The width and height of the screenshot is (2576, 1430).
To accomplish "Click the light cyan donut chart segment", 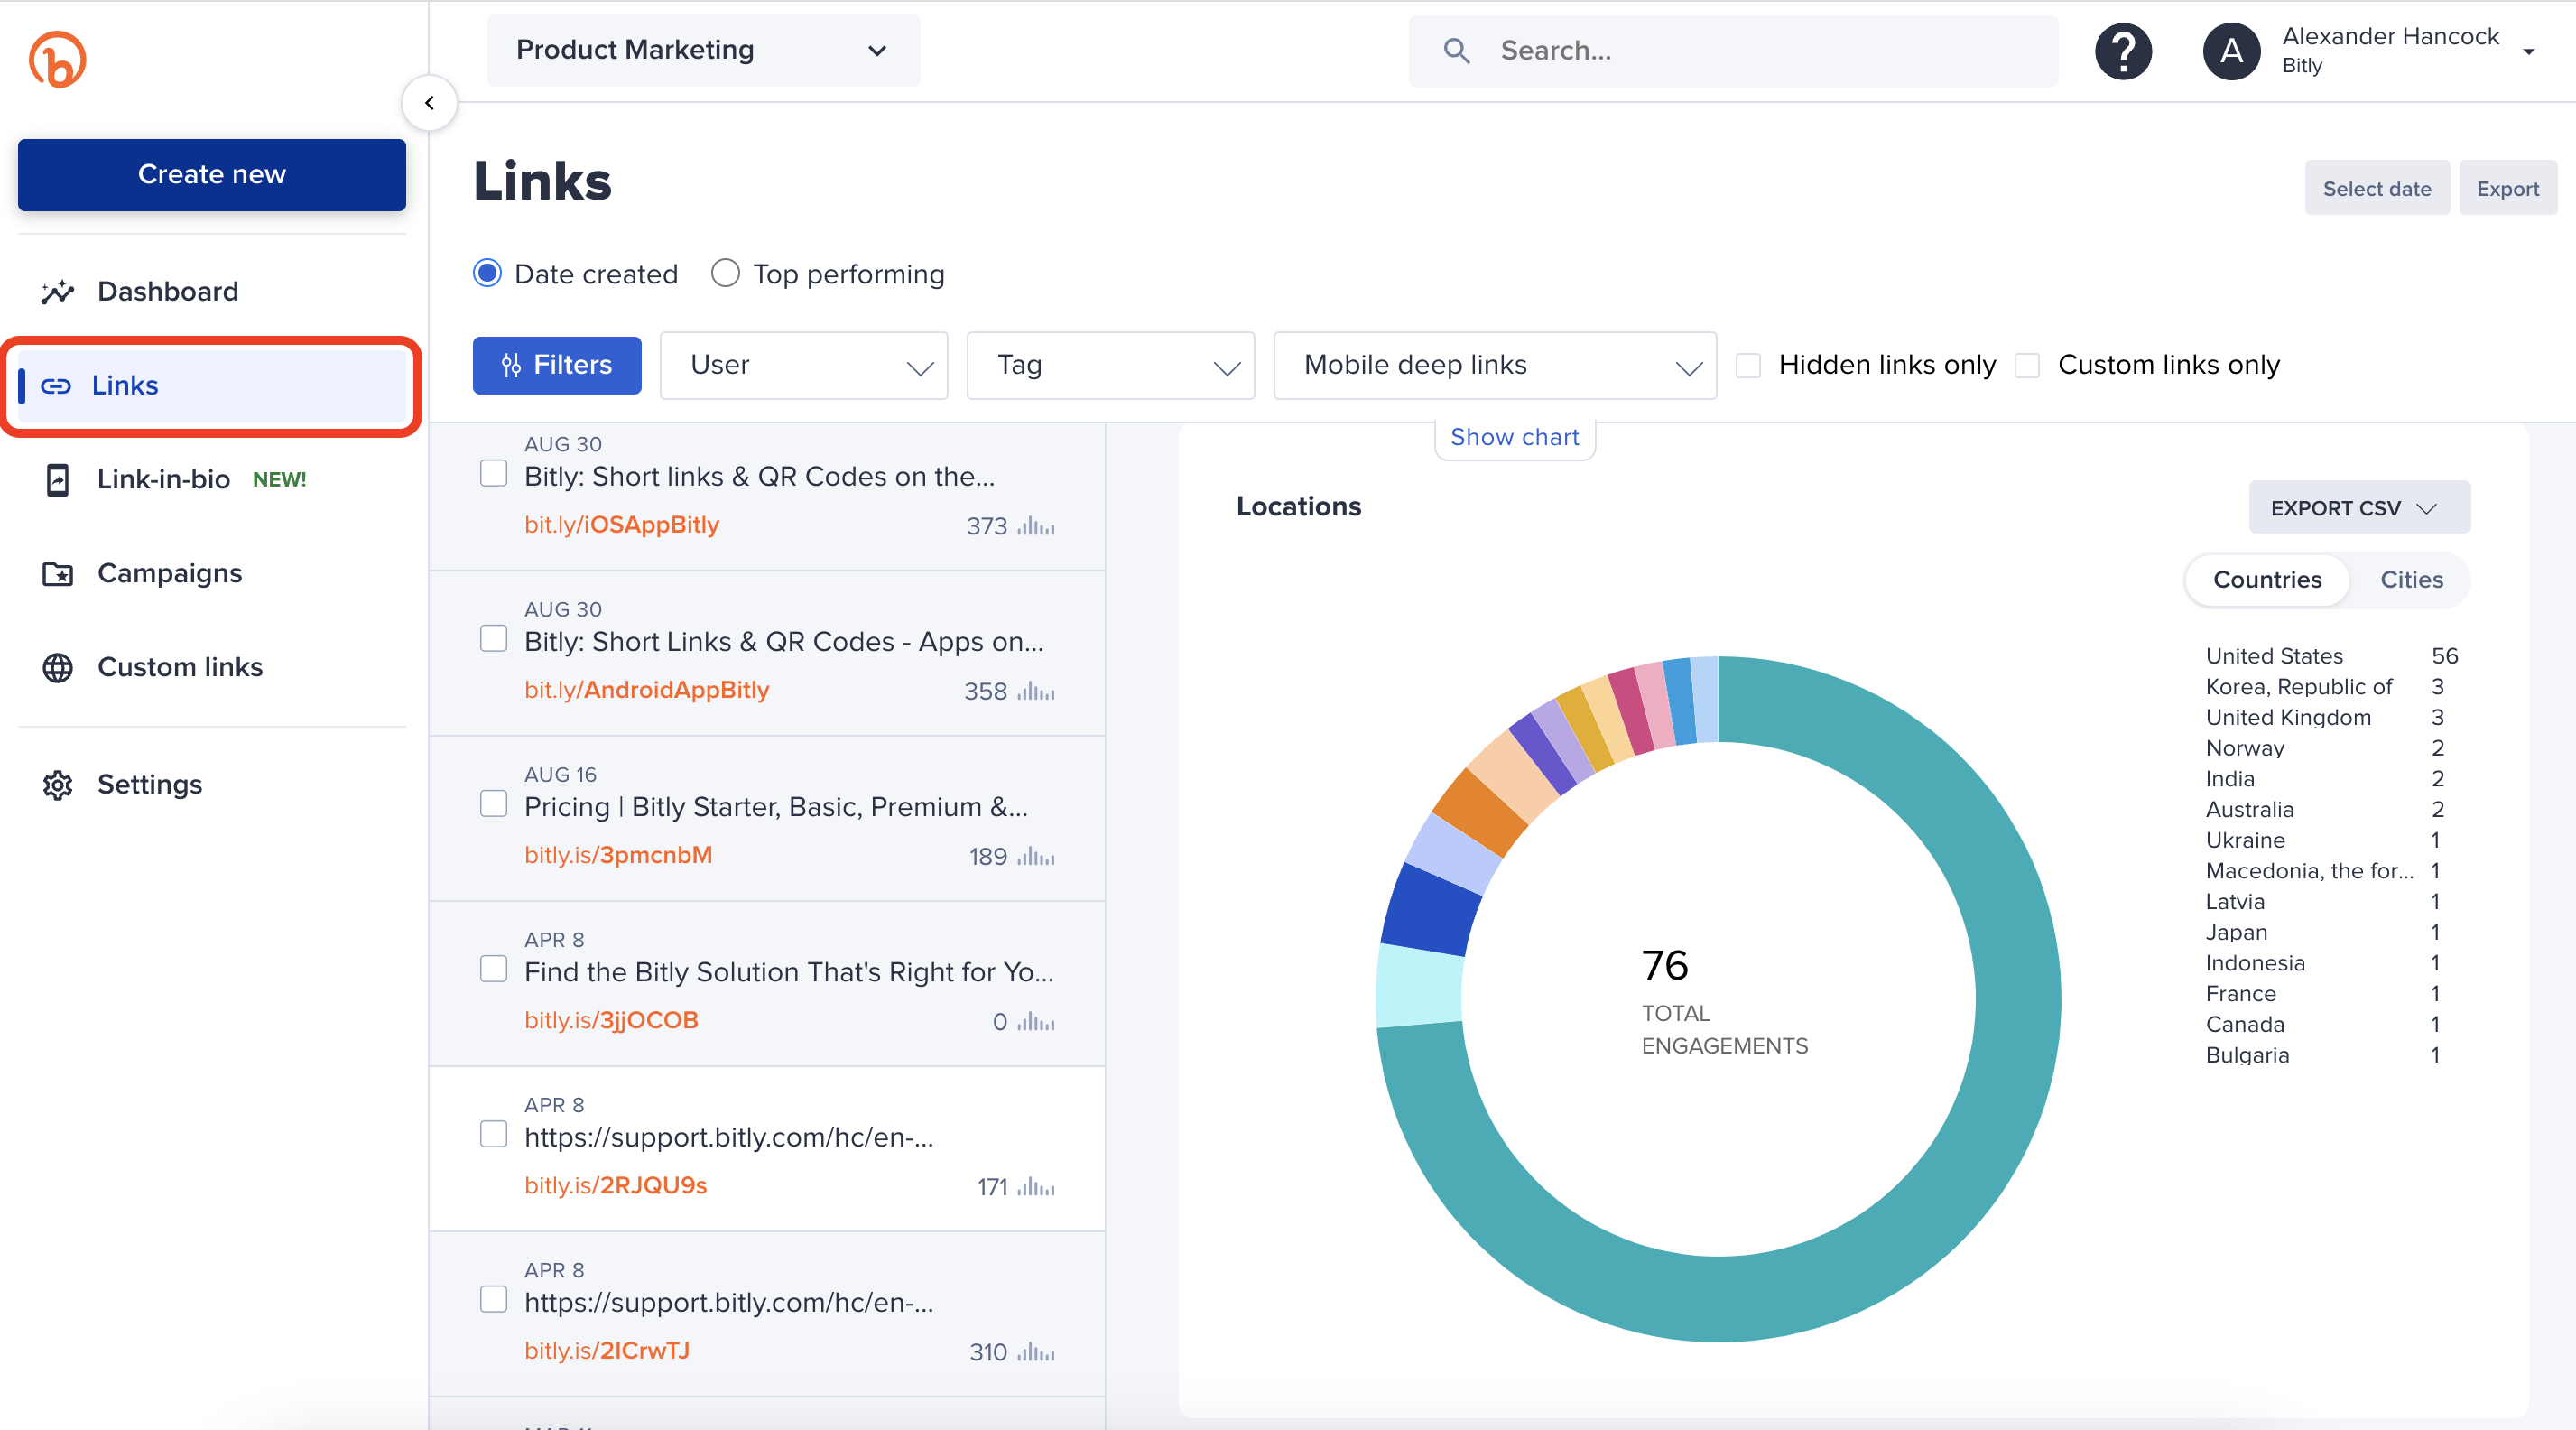I will click(1419, 986).
